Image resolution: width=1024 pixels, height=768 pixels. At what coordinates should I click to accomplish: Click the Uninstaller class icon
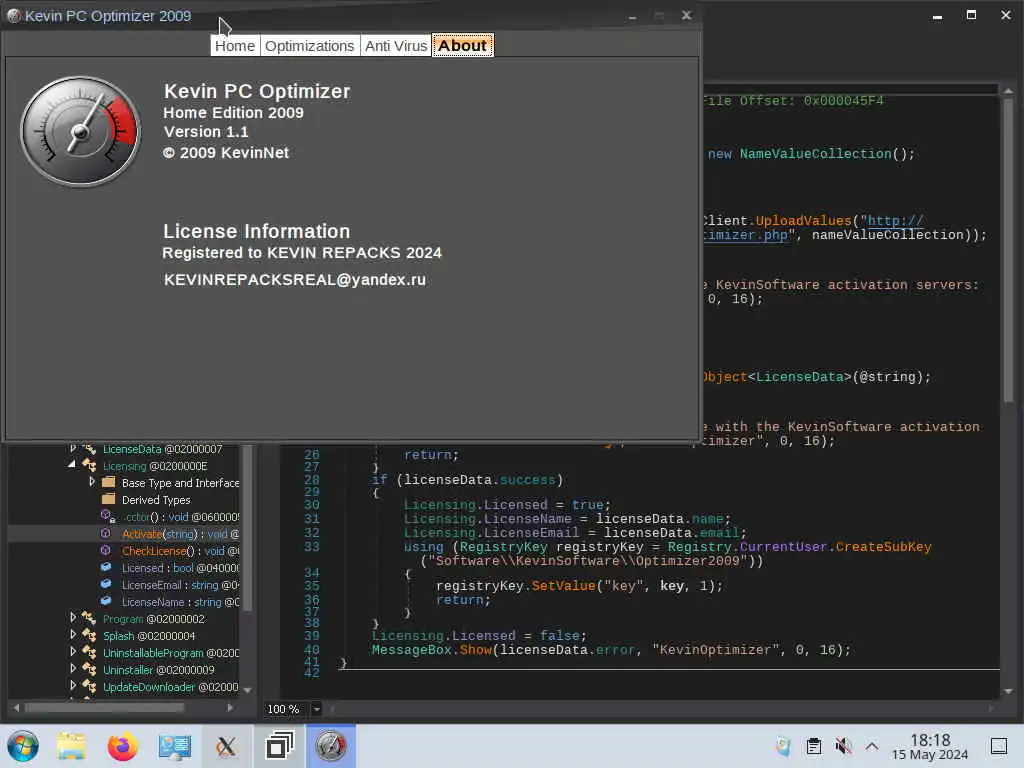(89, 669)
